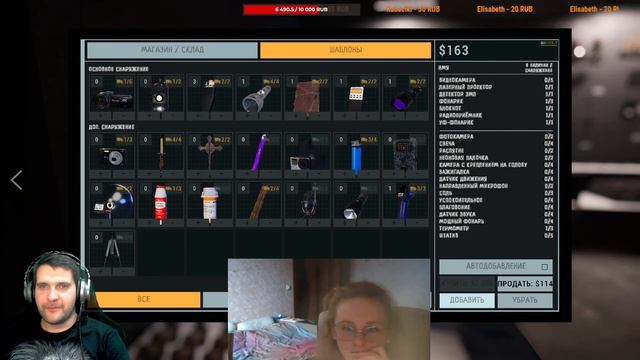Select the strong flashlight item

coord(356,204)
